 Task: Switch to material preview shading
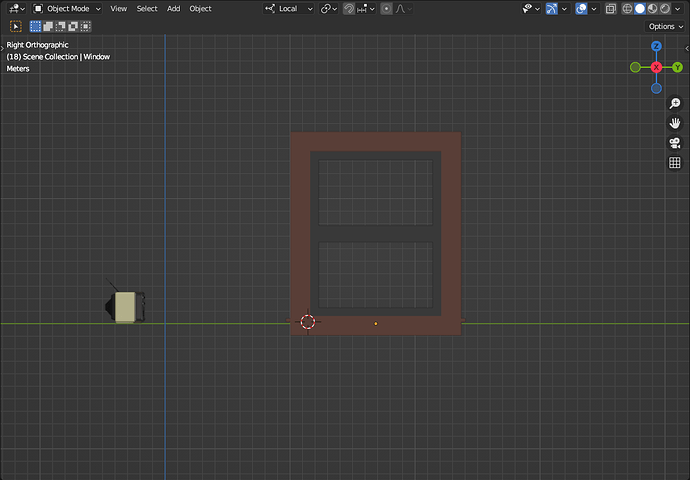tap(652, 8)
